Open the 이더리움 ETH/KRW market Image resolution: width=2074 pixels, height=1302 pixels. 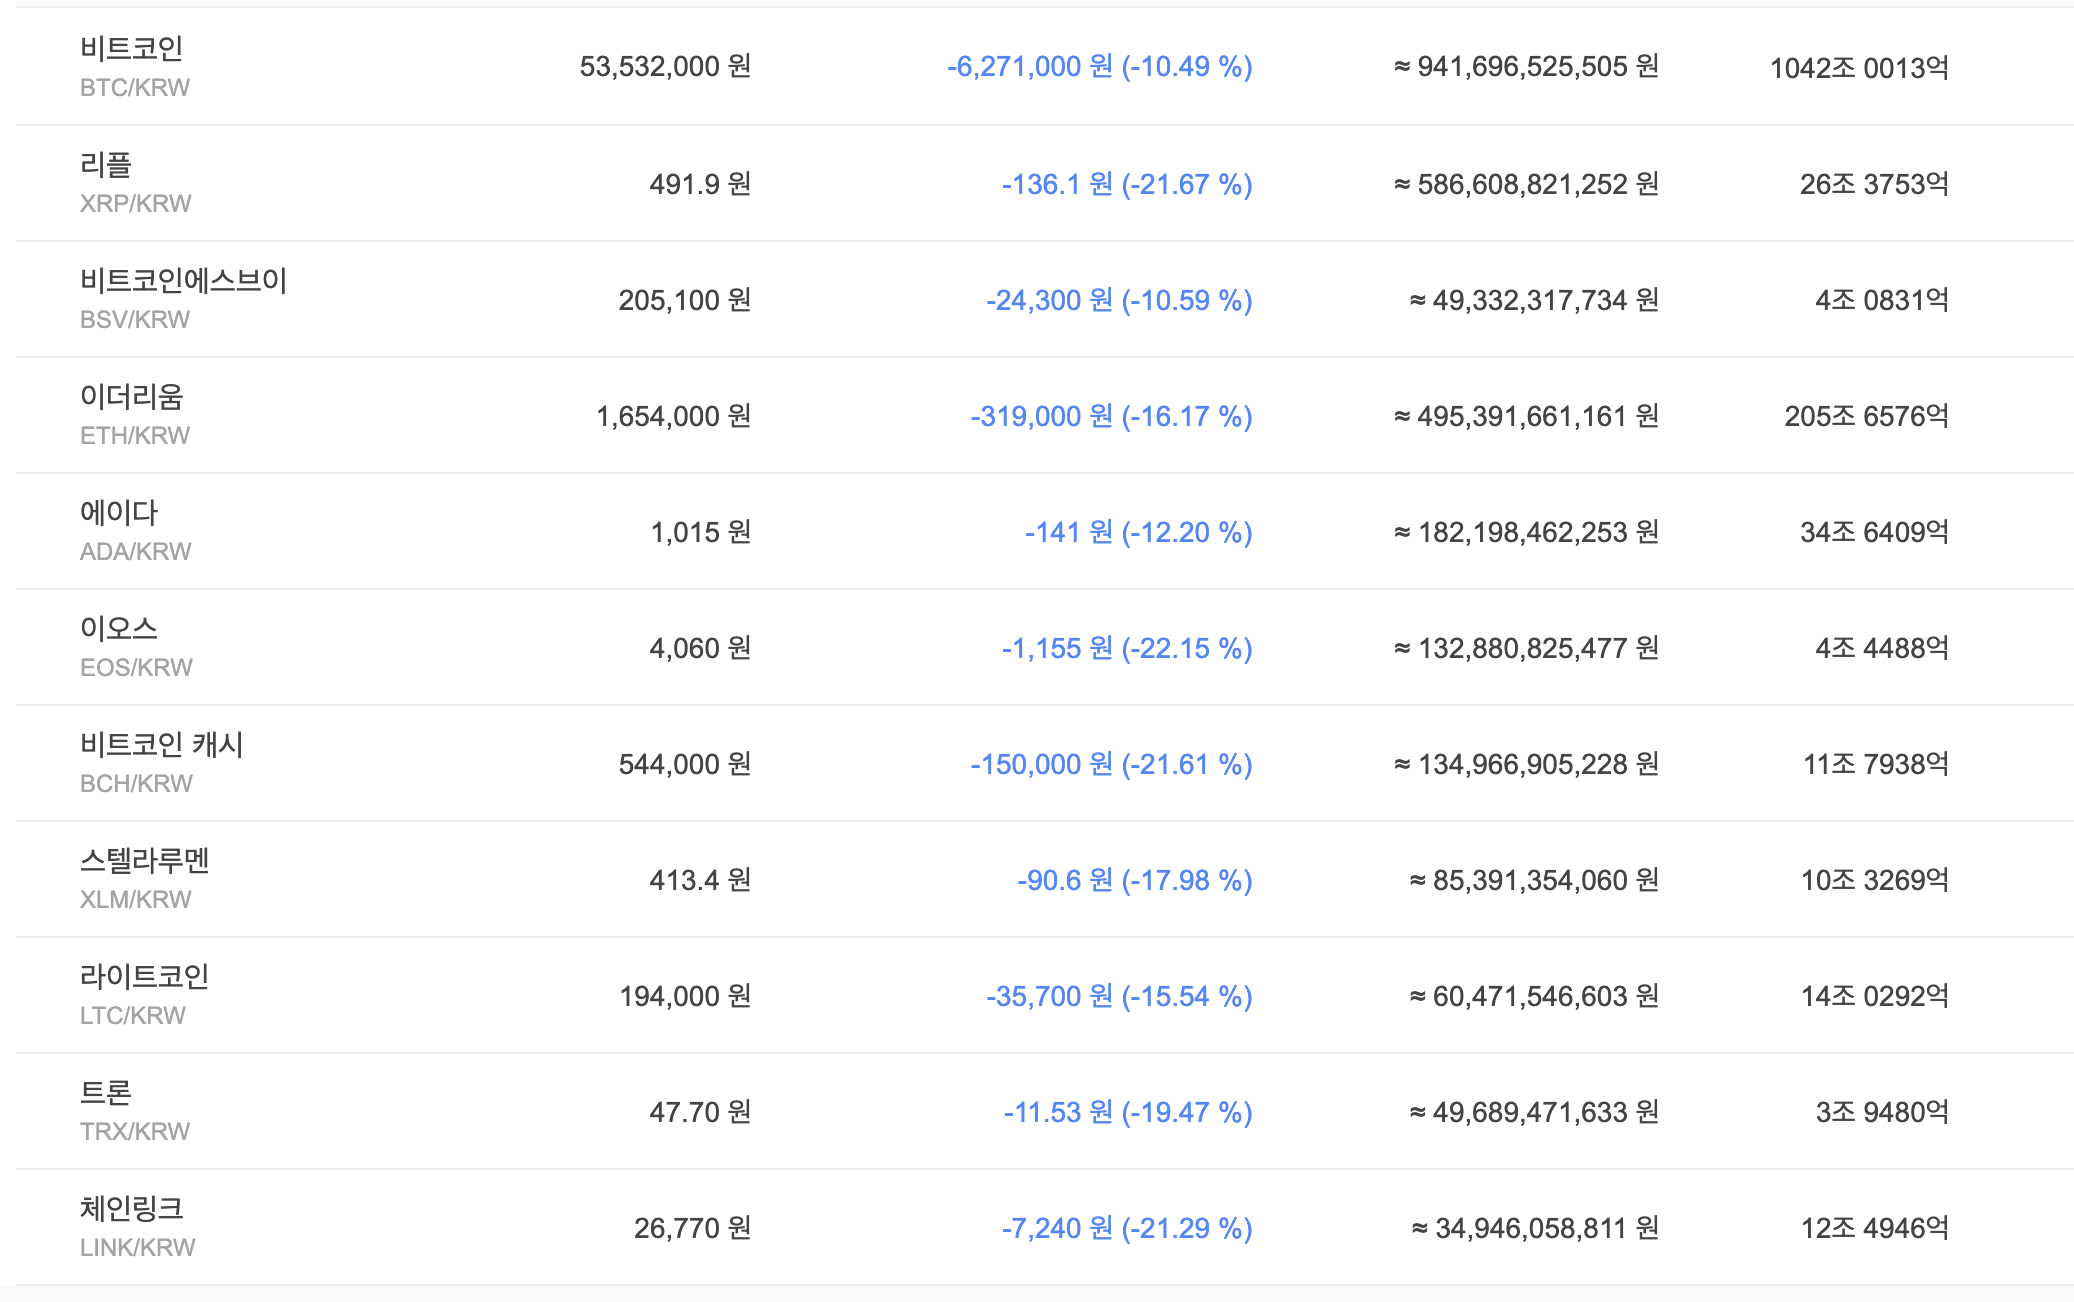click(132, 397)
